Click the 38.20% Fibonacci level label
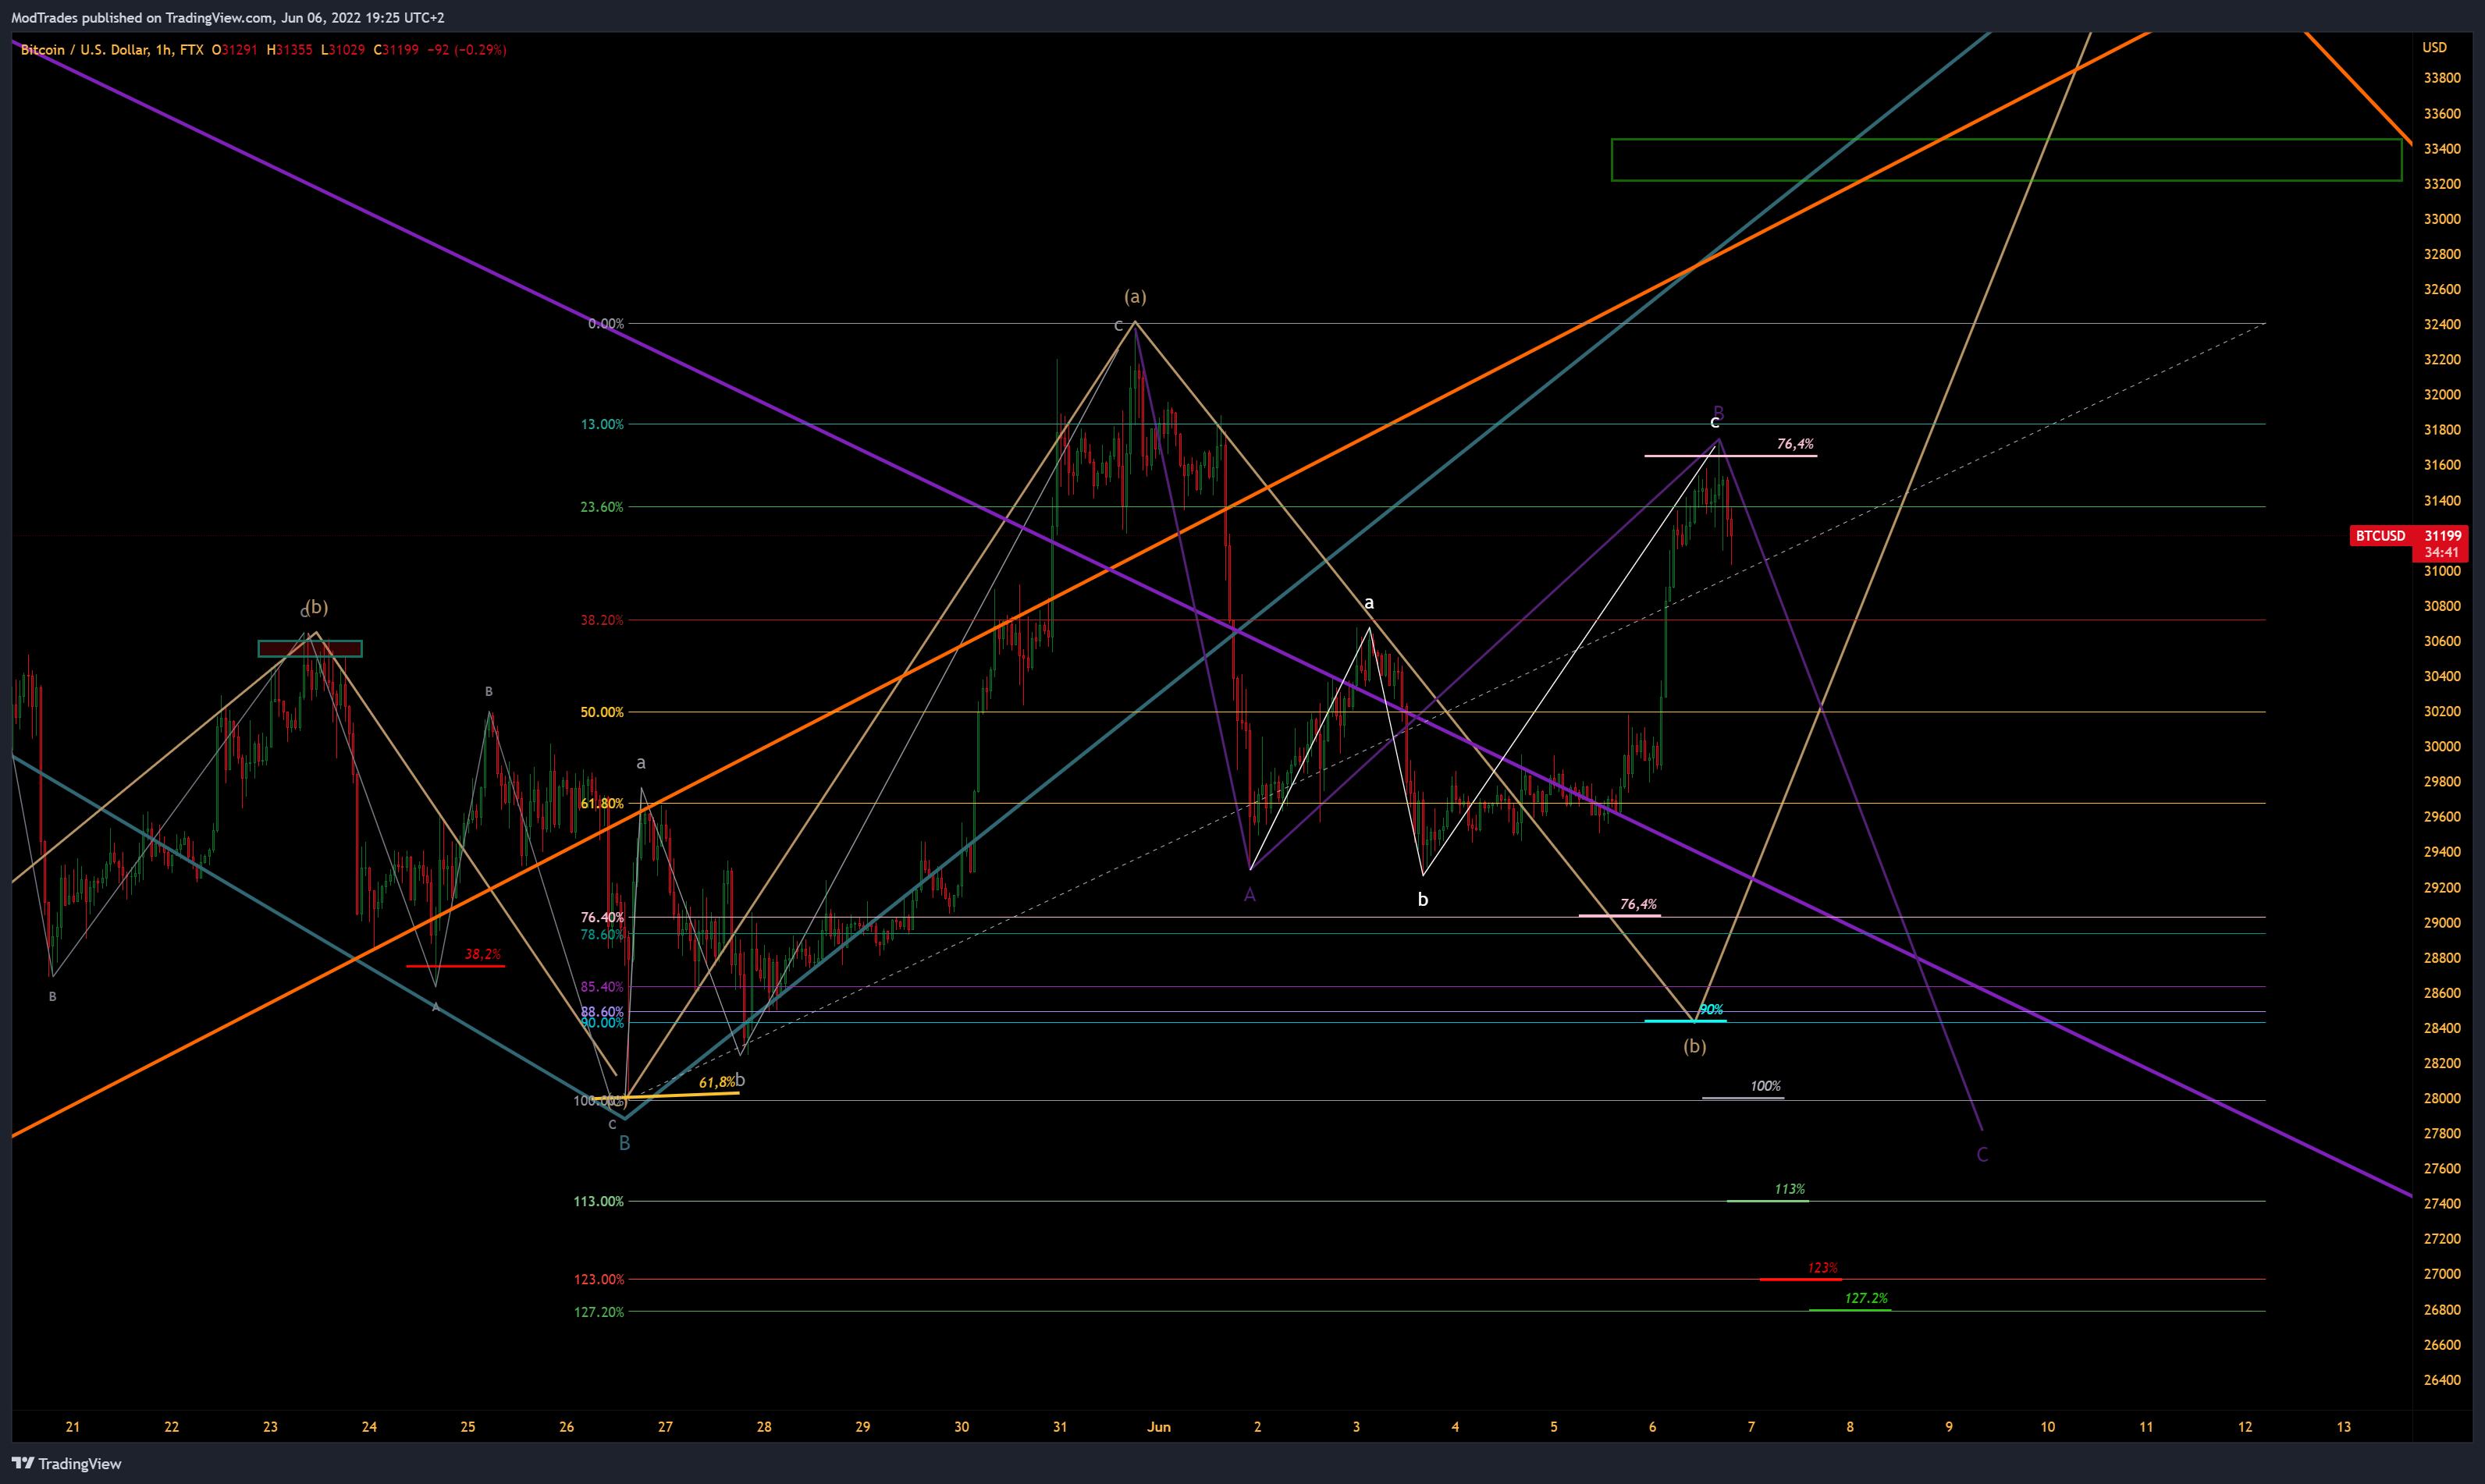Screen dimensions: 2485x1484 [x=602, y=620]
